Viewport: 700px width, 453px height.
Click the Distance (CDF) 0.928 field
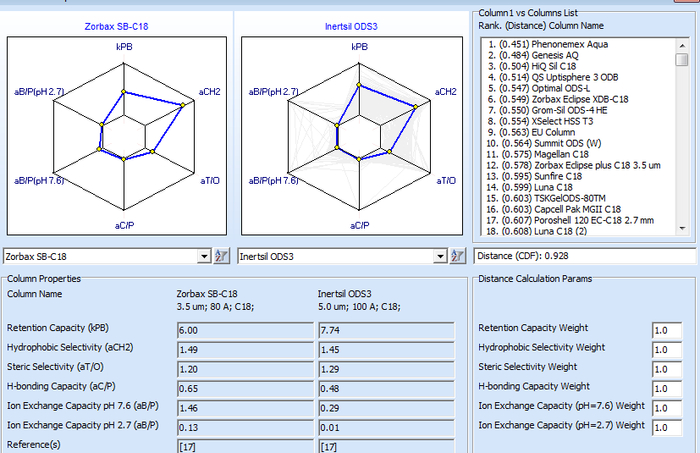point(584,256)
